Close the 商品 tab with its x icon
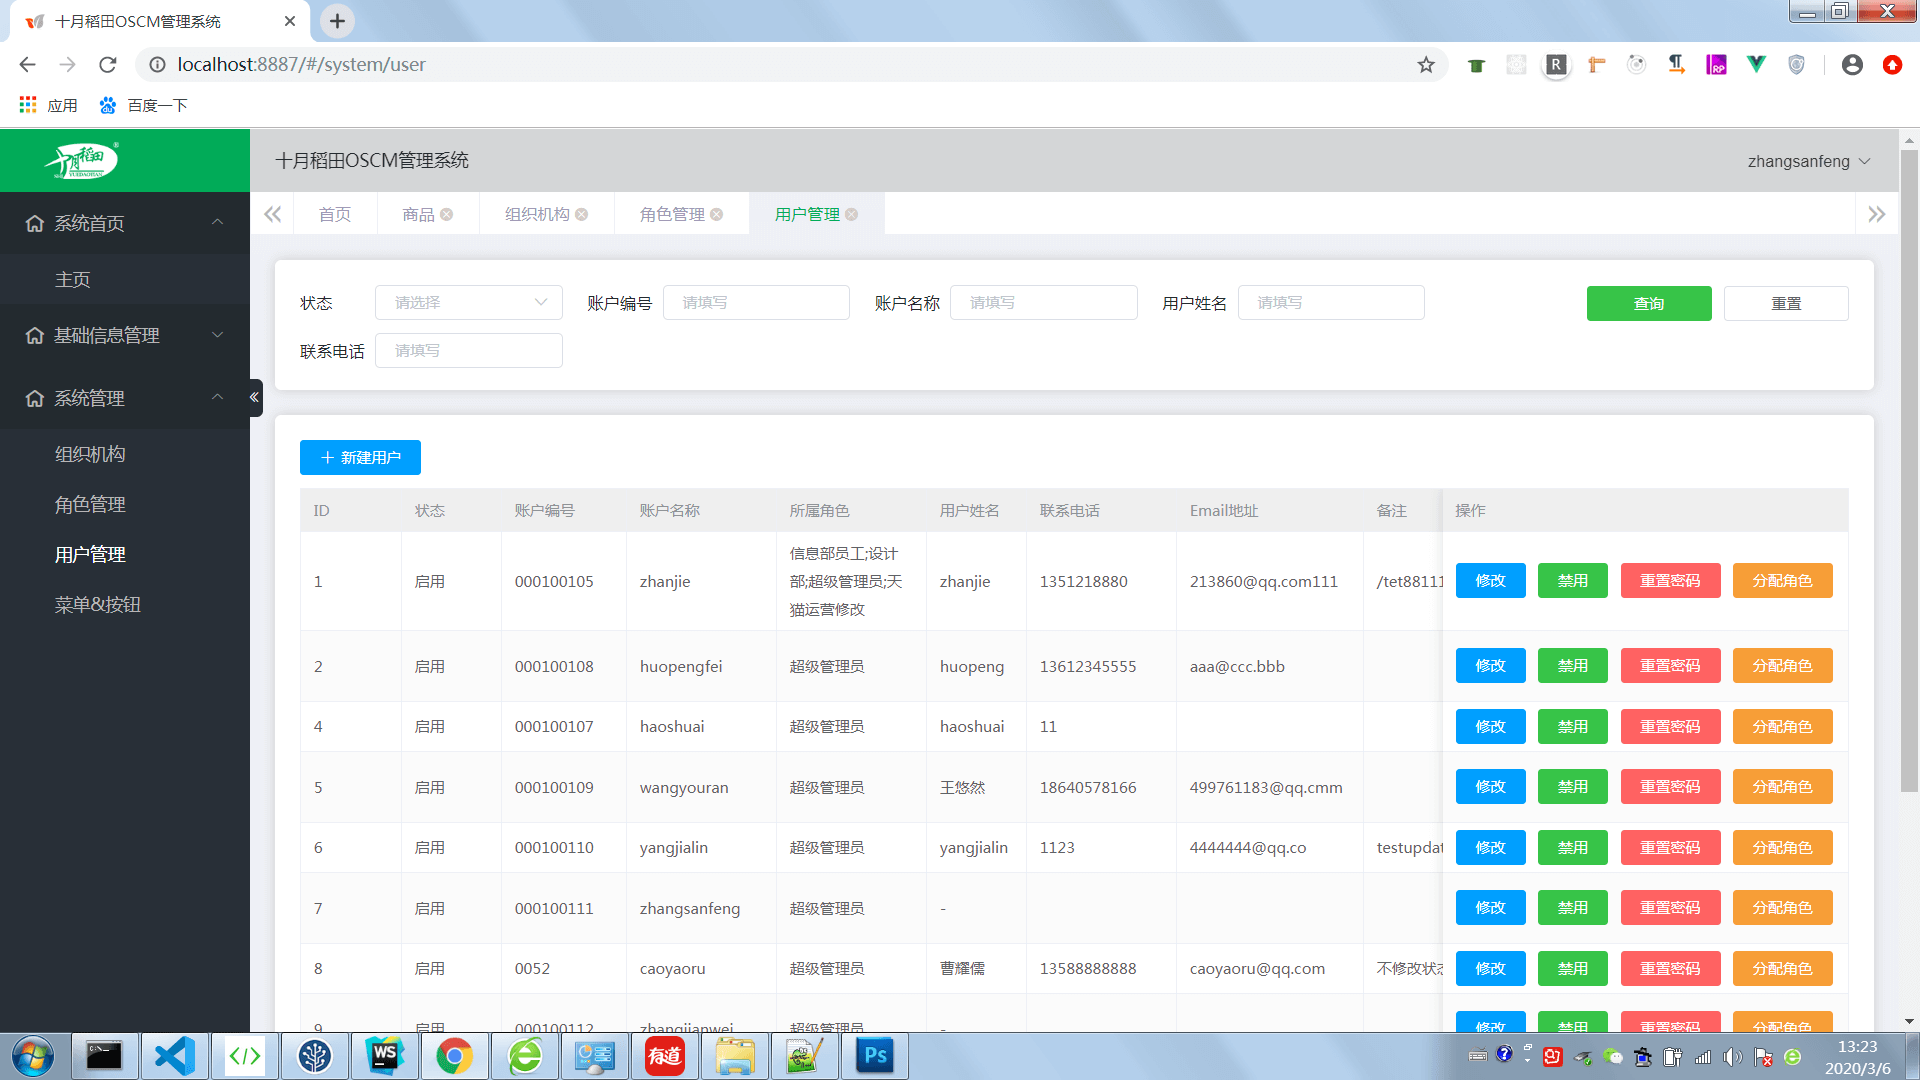This screenshot has height=1080, width=1920. [x=446, y=214]
